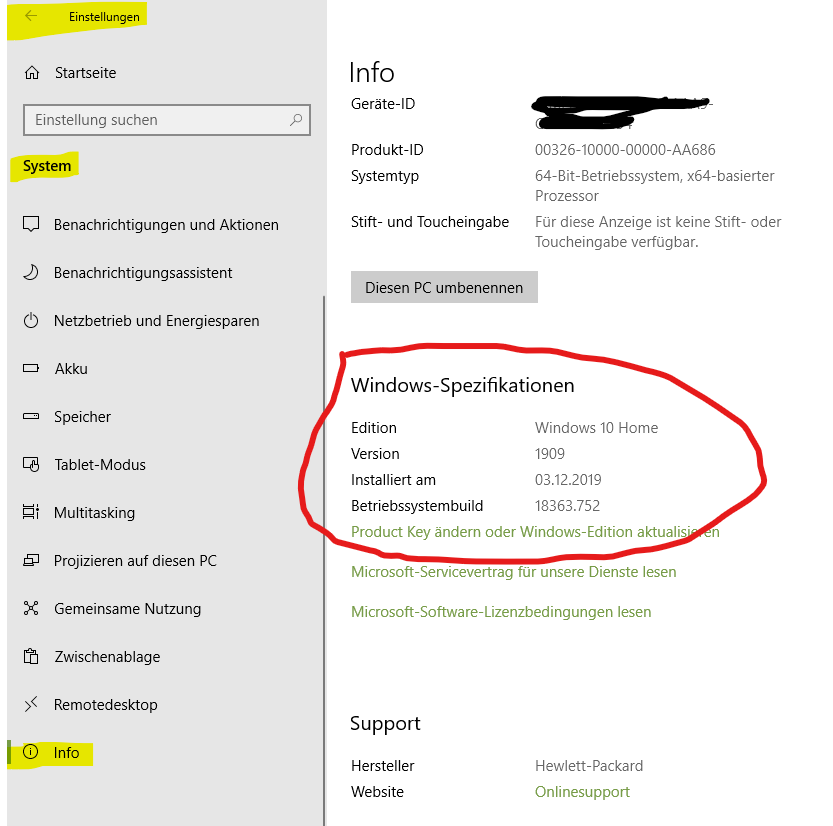The image size is (833, 826).
Task: Click the Benachrichtigungsassistent moon icon
Action: pos(31,273)
